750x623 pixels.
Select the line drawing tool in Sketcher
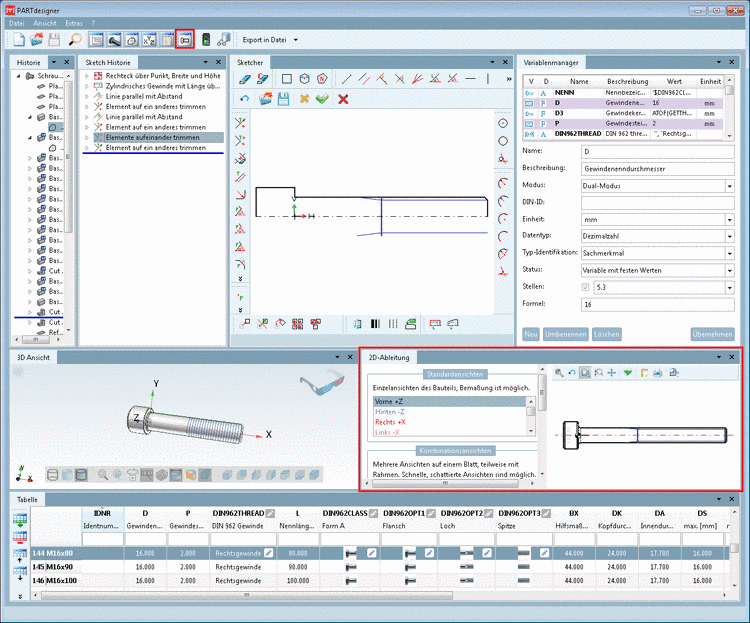[x=346, y=79]
